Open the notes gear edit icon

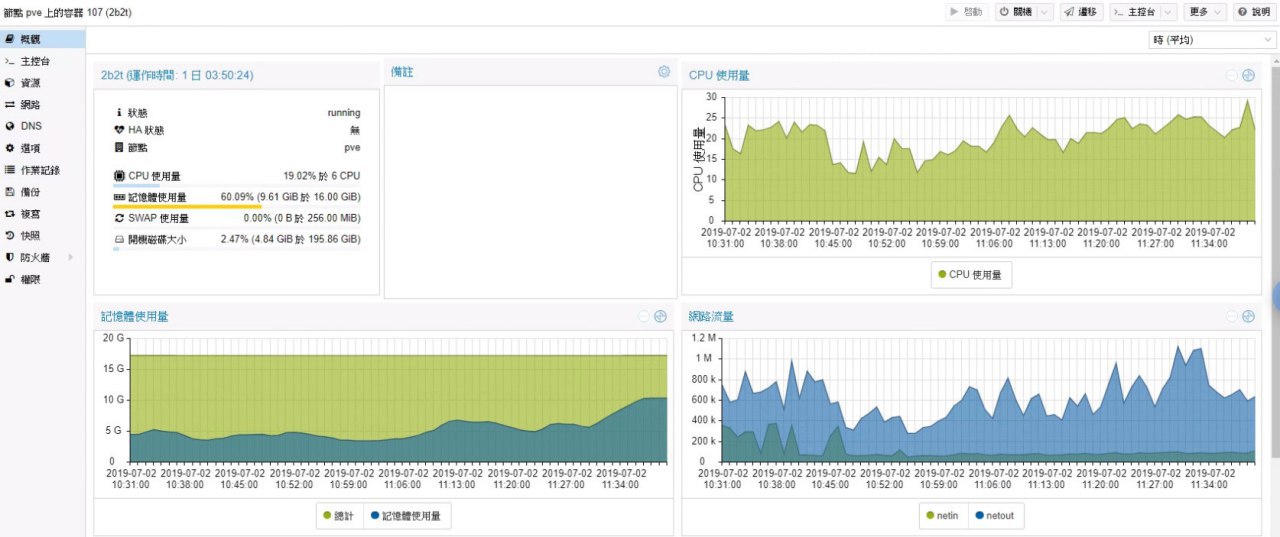click(x=664, y=72)
